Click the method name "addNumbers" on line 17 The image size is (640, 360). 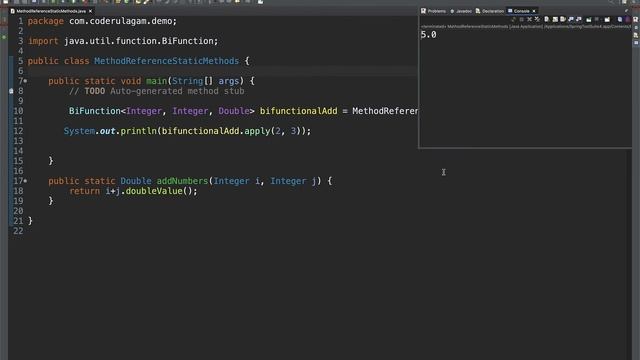(182, 181)
